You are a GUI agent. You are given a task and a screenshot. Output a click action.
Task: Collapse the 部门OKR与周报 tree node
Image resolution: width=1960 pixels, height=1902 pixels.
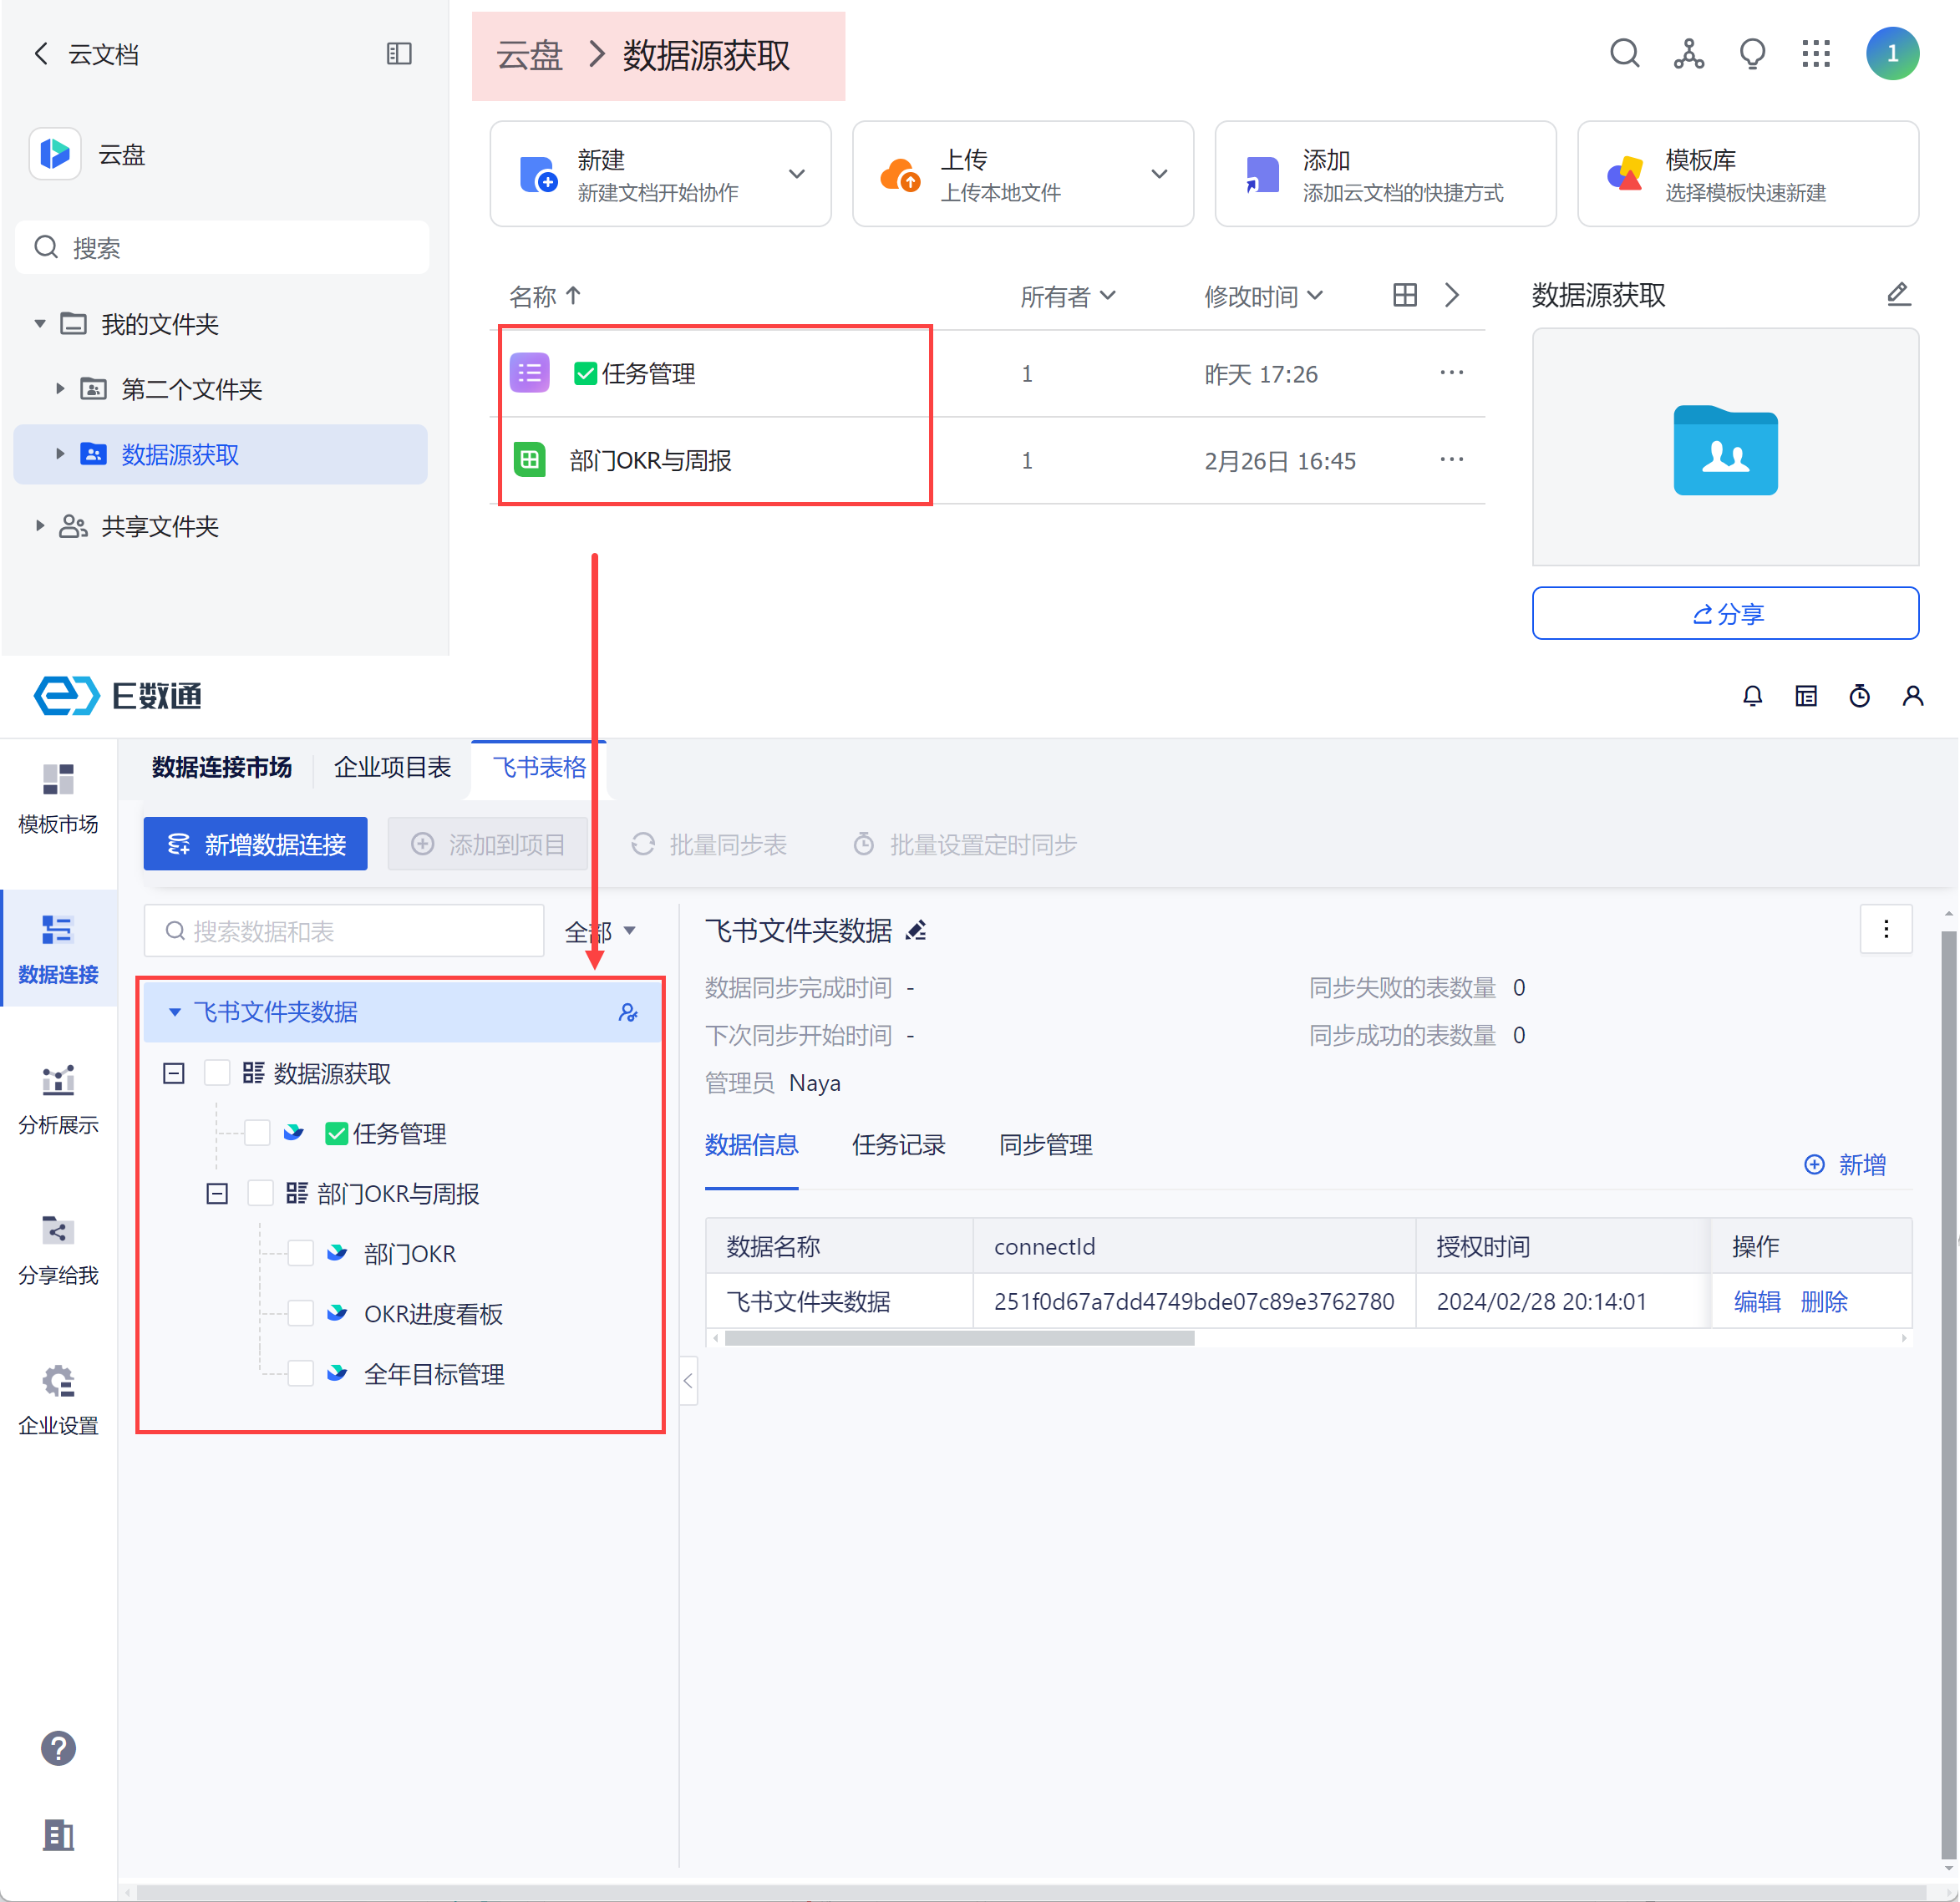(x=217, y=1193)
